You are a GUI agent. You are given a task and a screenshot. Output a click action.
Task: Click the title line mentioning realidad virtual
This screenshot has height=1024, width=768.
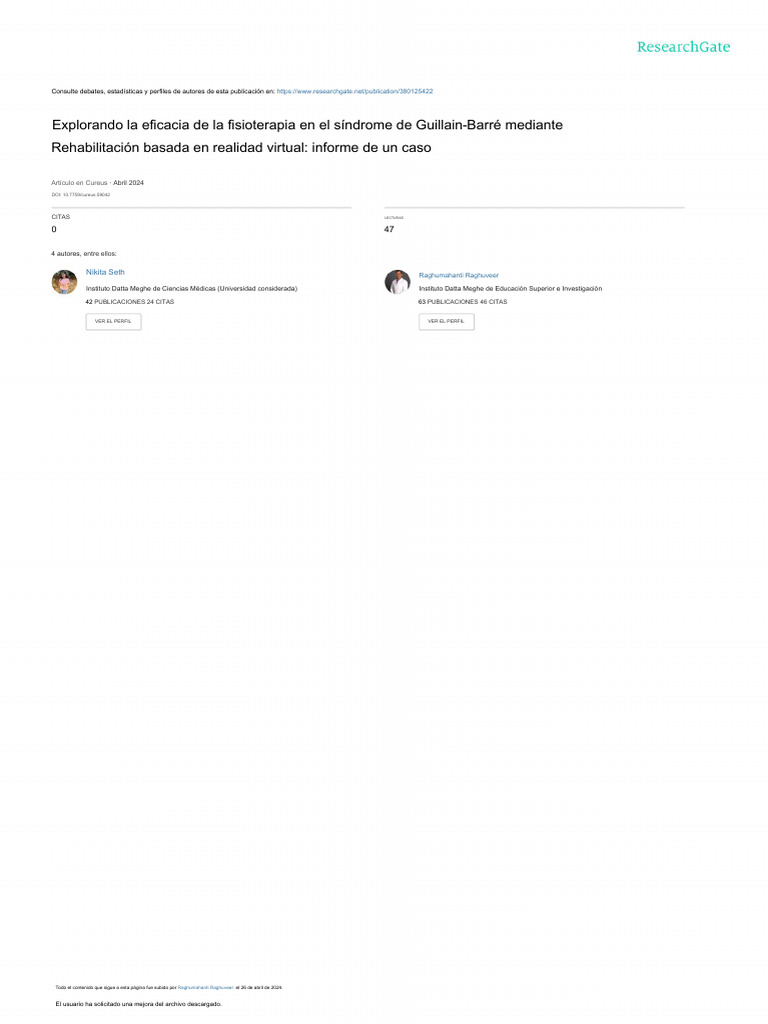tap(241, 148)
